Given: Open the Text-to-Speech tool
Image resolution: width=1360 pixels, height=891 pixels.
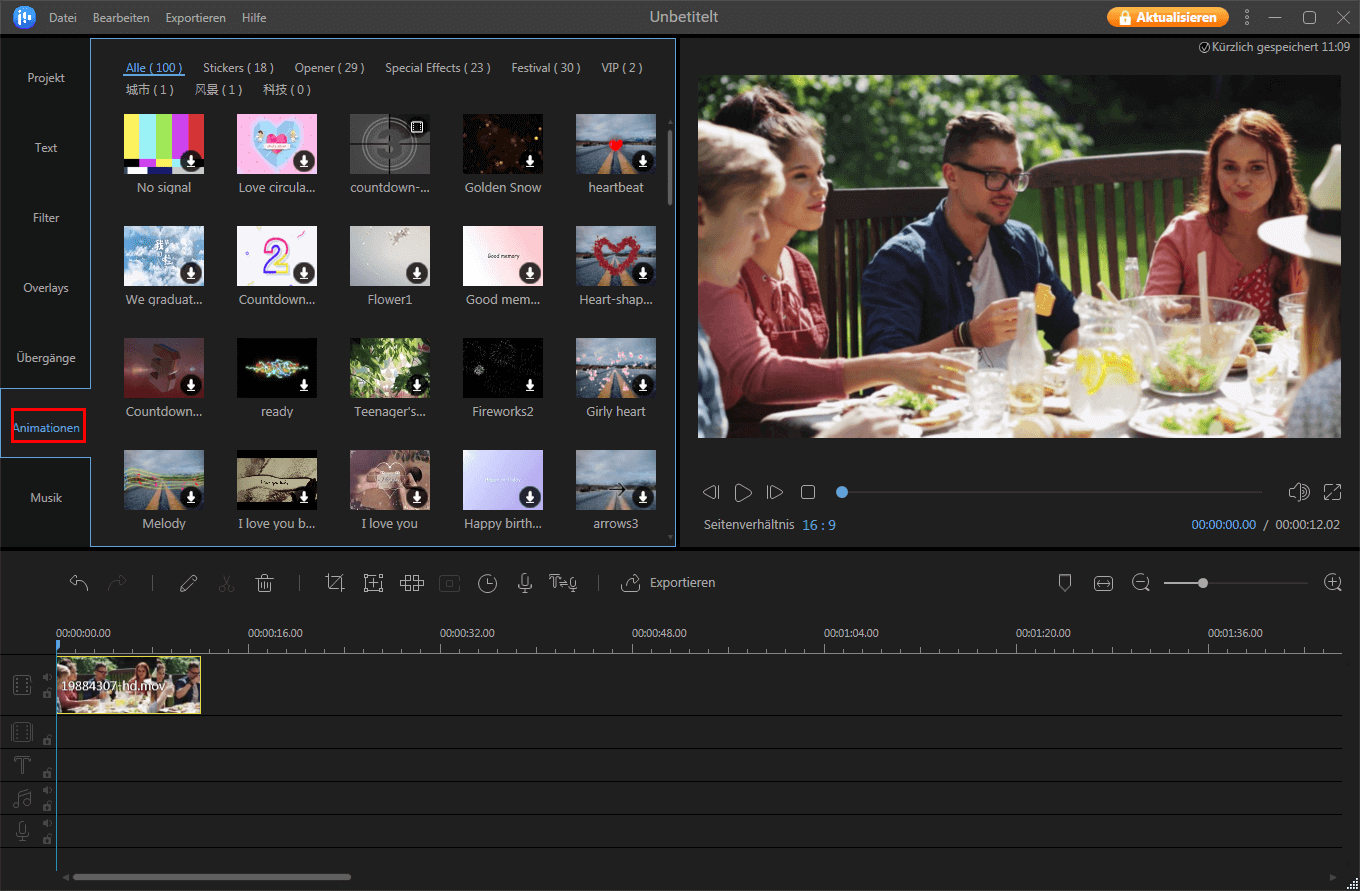Looking at the screenshot, I should point(563,582).
